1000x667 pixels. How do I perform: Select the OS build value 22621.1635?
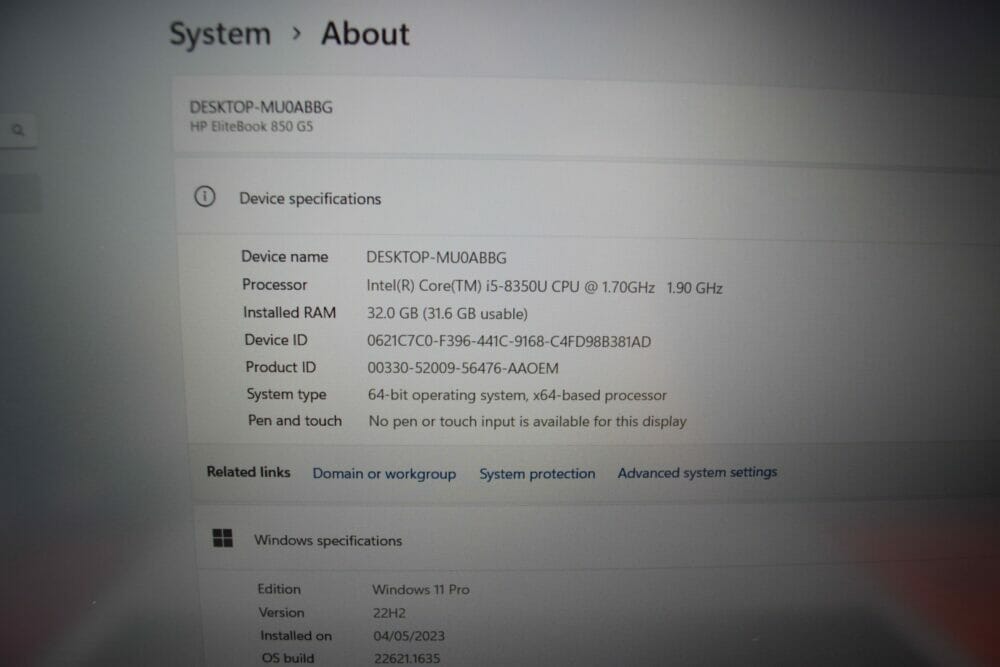tap(407, 658)
